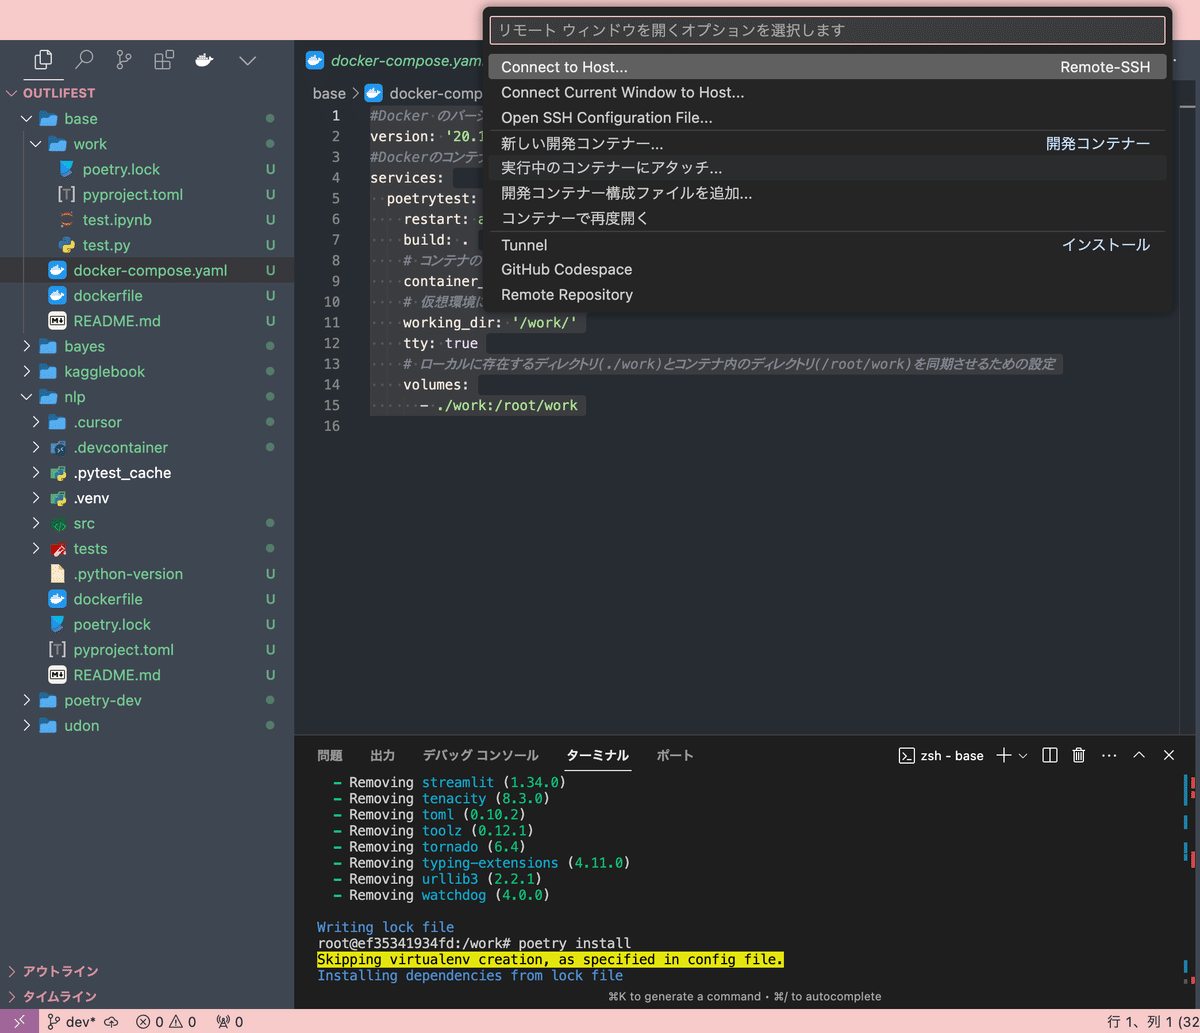This screenshot has width=1200, height=1033.
Task: Open the Source Control view
Action: pyautogui.click(x=123, y=60)
